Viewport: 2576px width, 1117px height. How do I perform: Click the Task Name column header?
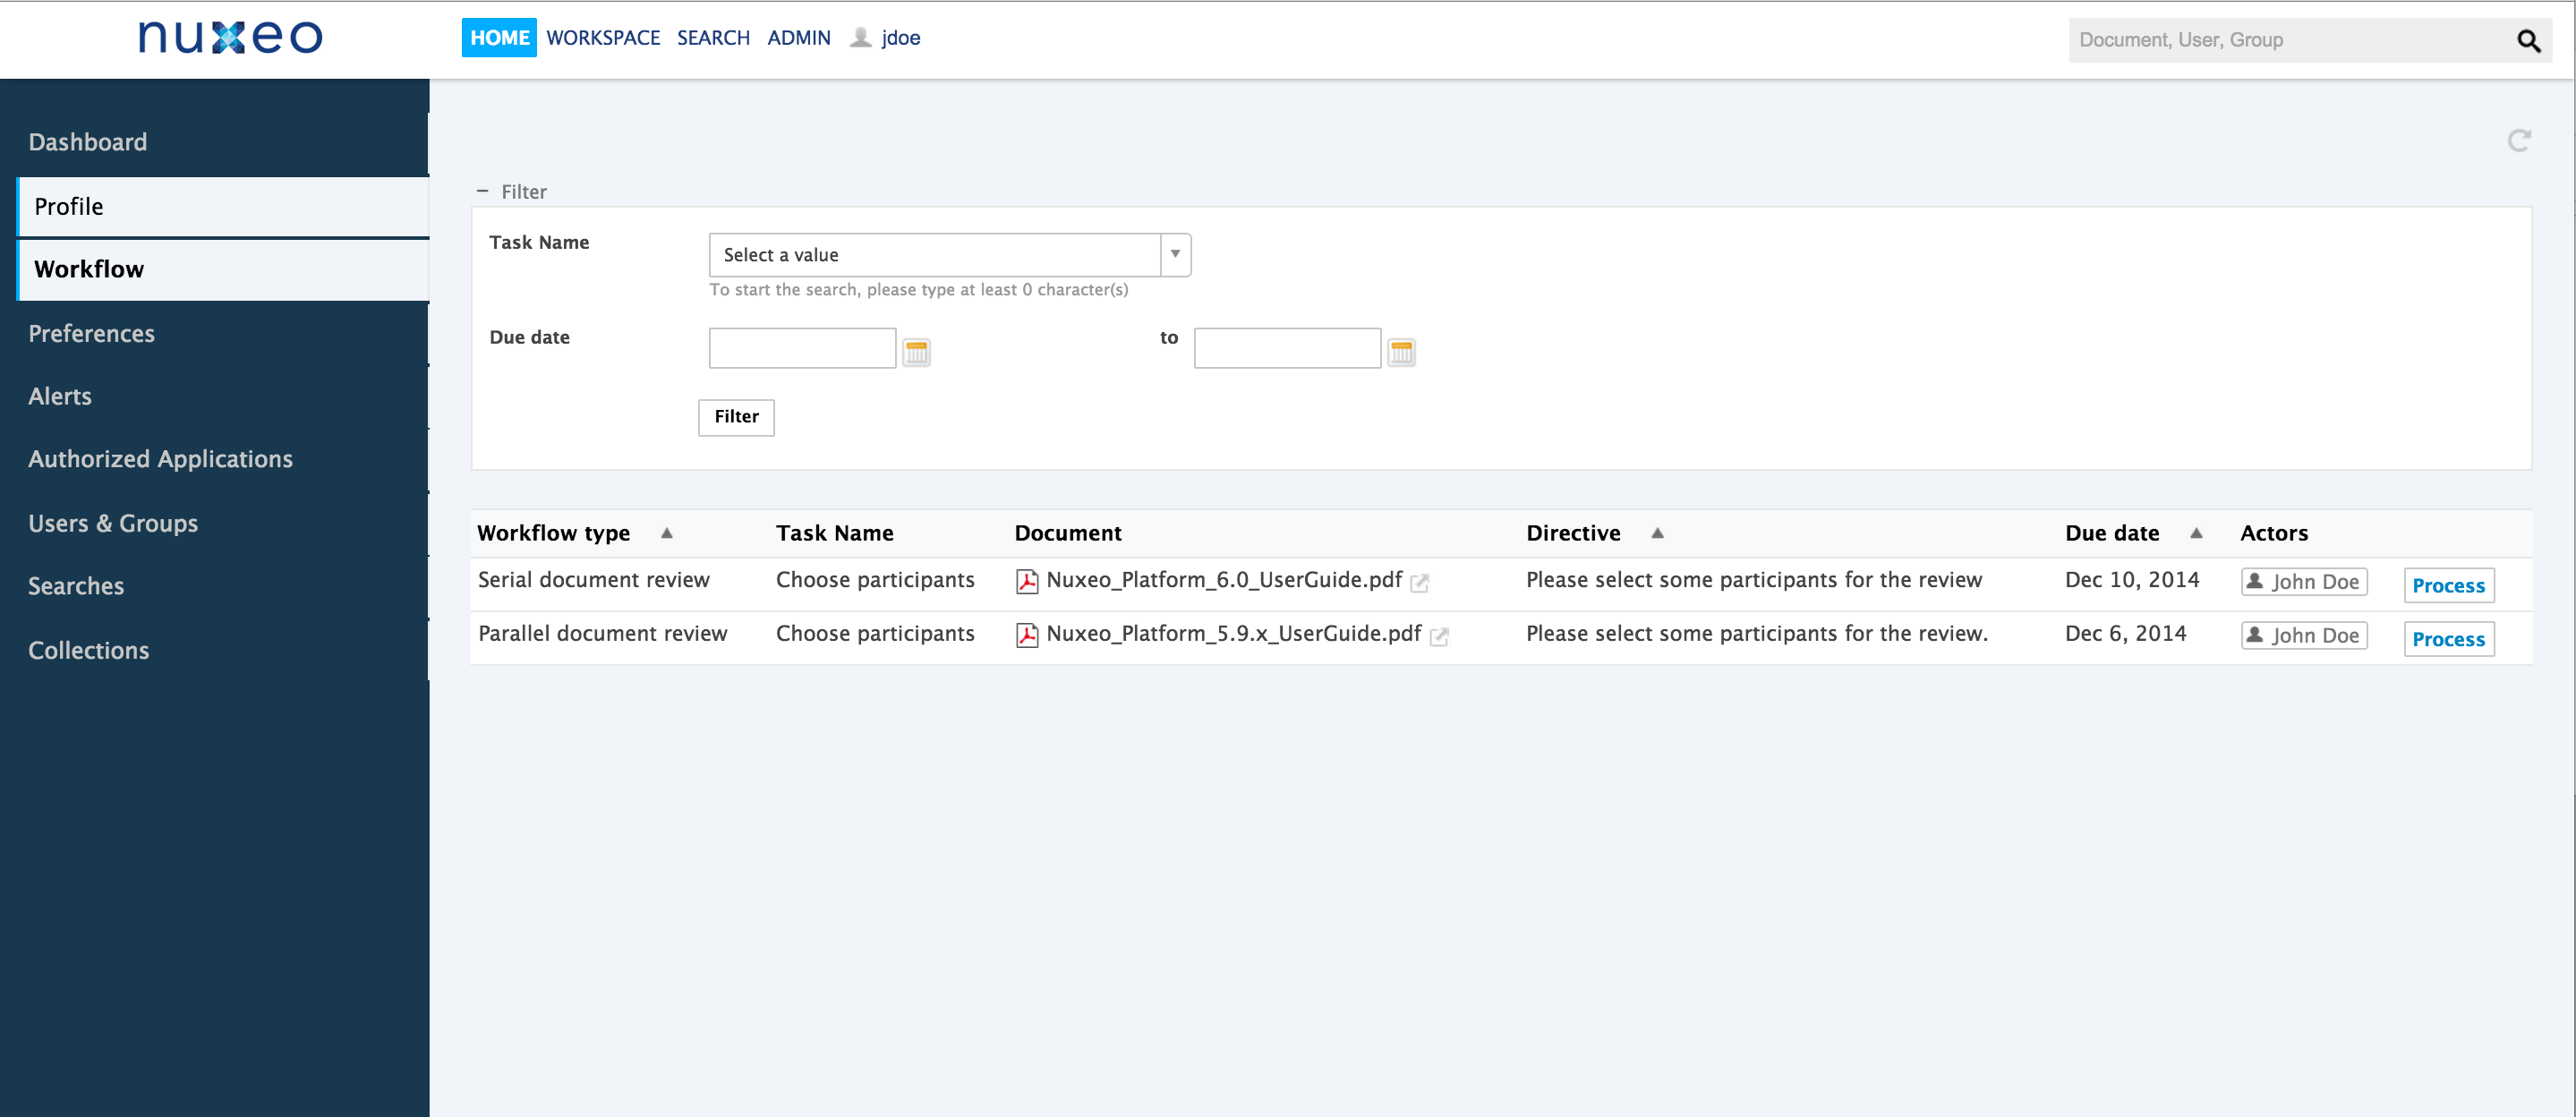click(834, 534)
